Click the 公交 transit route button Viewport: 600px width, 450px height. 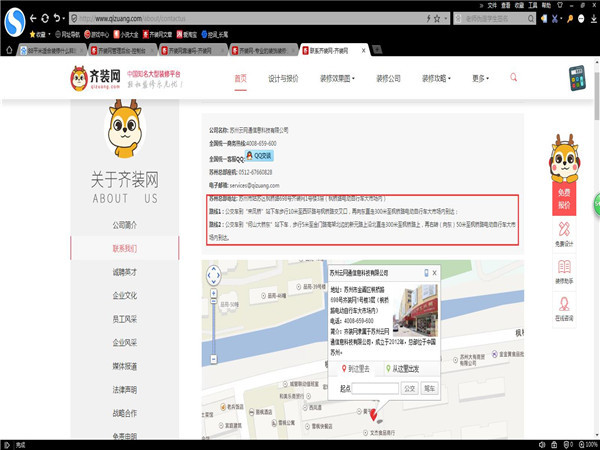tap(409, 388)
